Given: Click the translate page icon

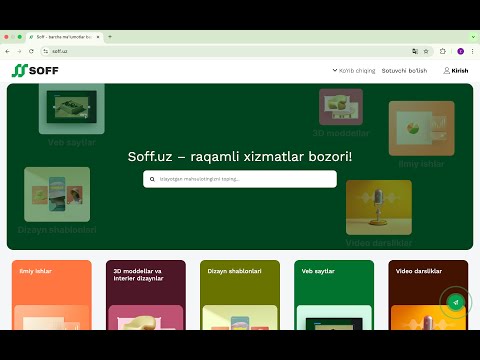Looking at the screenshot, I should pos(415,51).
